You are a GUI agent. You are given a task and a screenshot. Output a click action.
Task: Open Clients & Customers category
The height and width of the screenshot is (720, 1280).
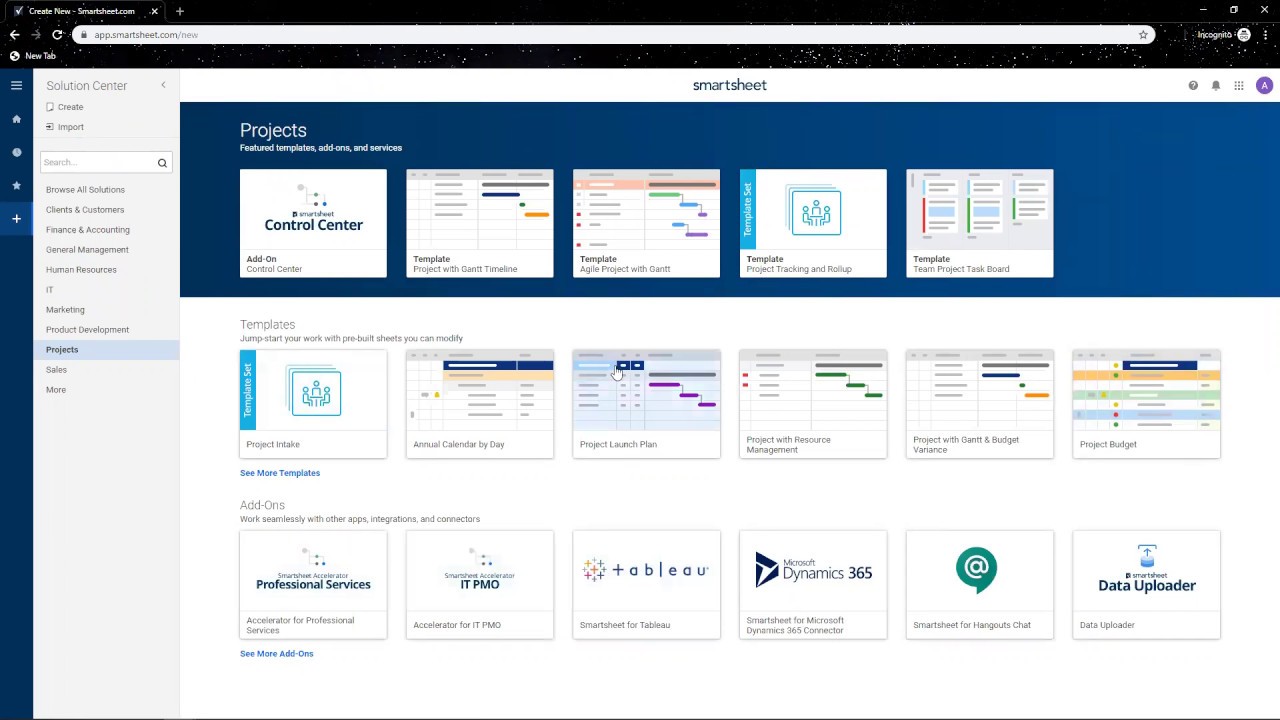pyautogui.click(x=85, y=210)
